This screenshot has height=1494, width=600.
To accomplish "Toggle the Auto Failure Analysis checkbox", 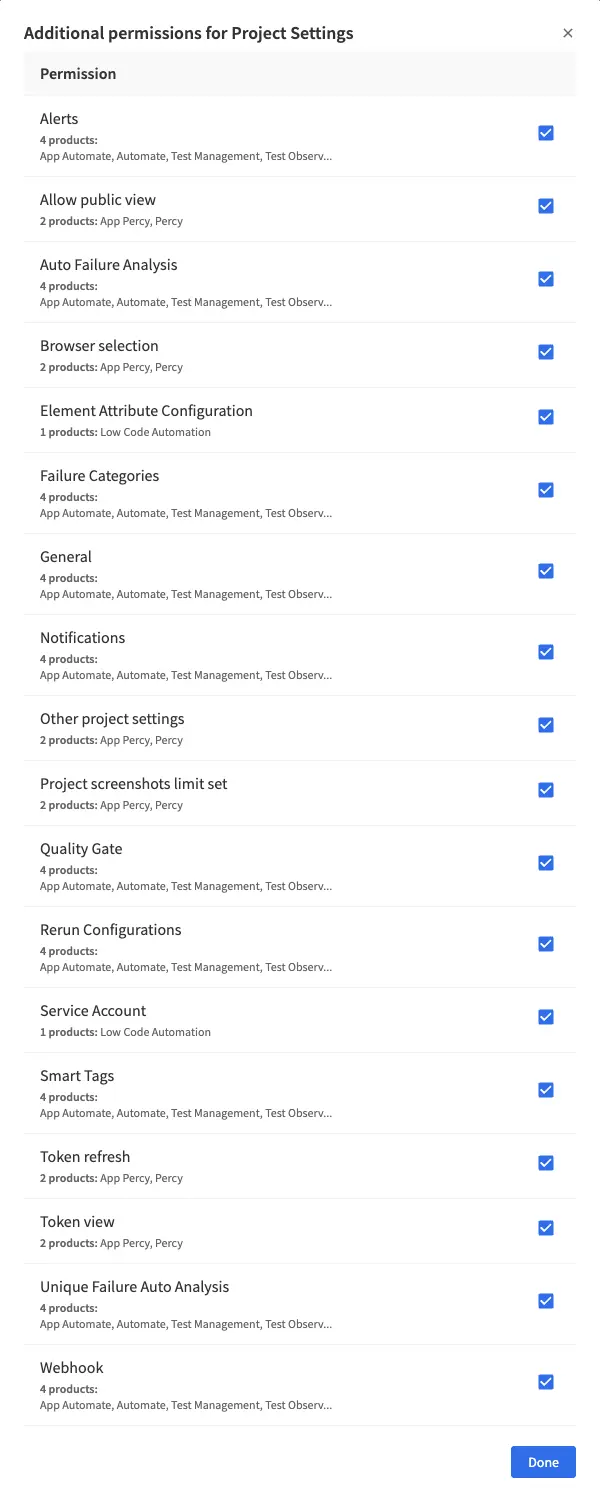I will point(546,278).
